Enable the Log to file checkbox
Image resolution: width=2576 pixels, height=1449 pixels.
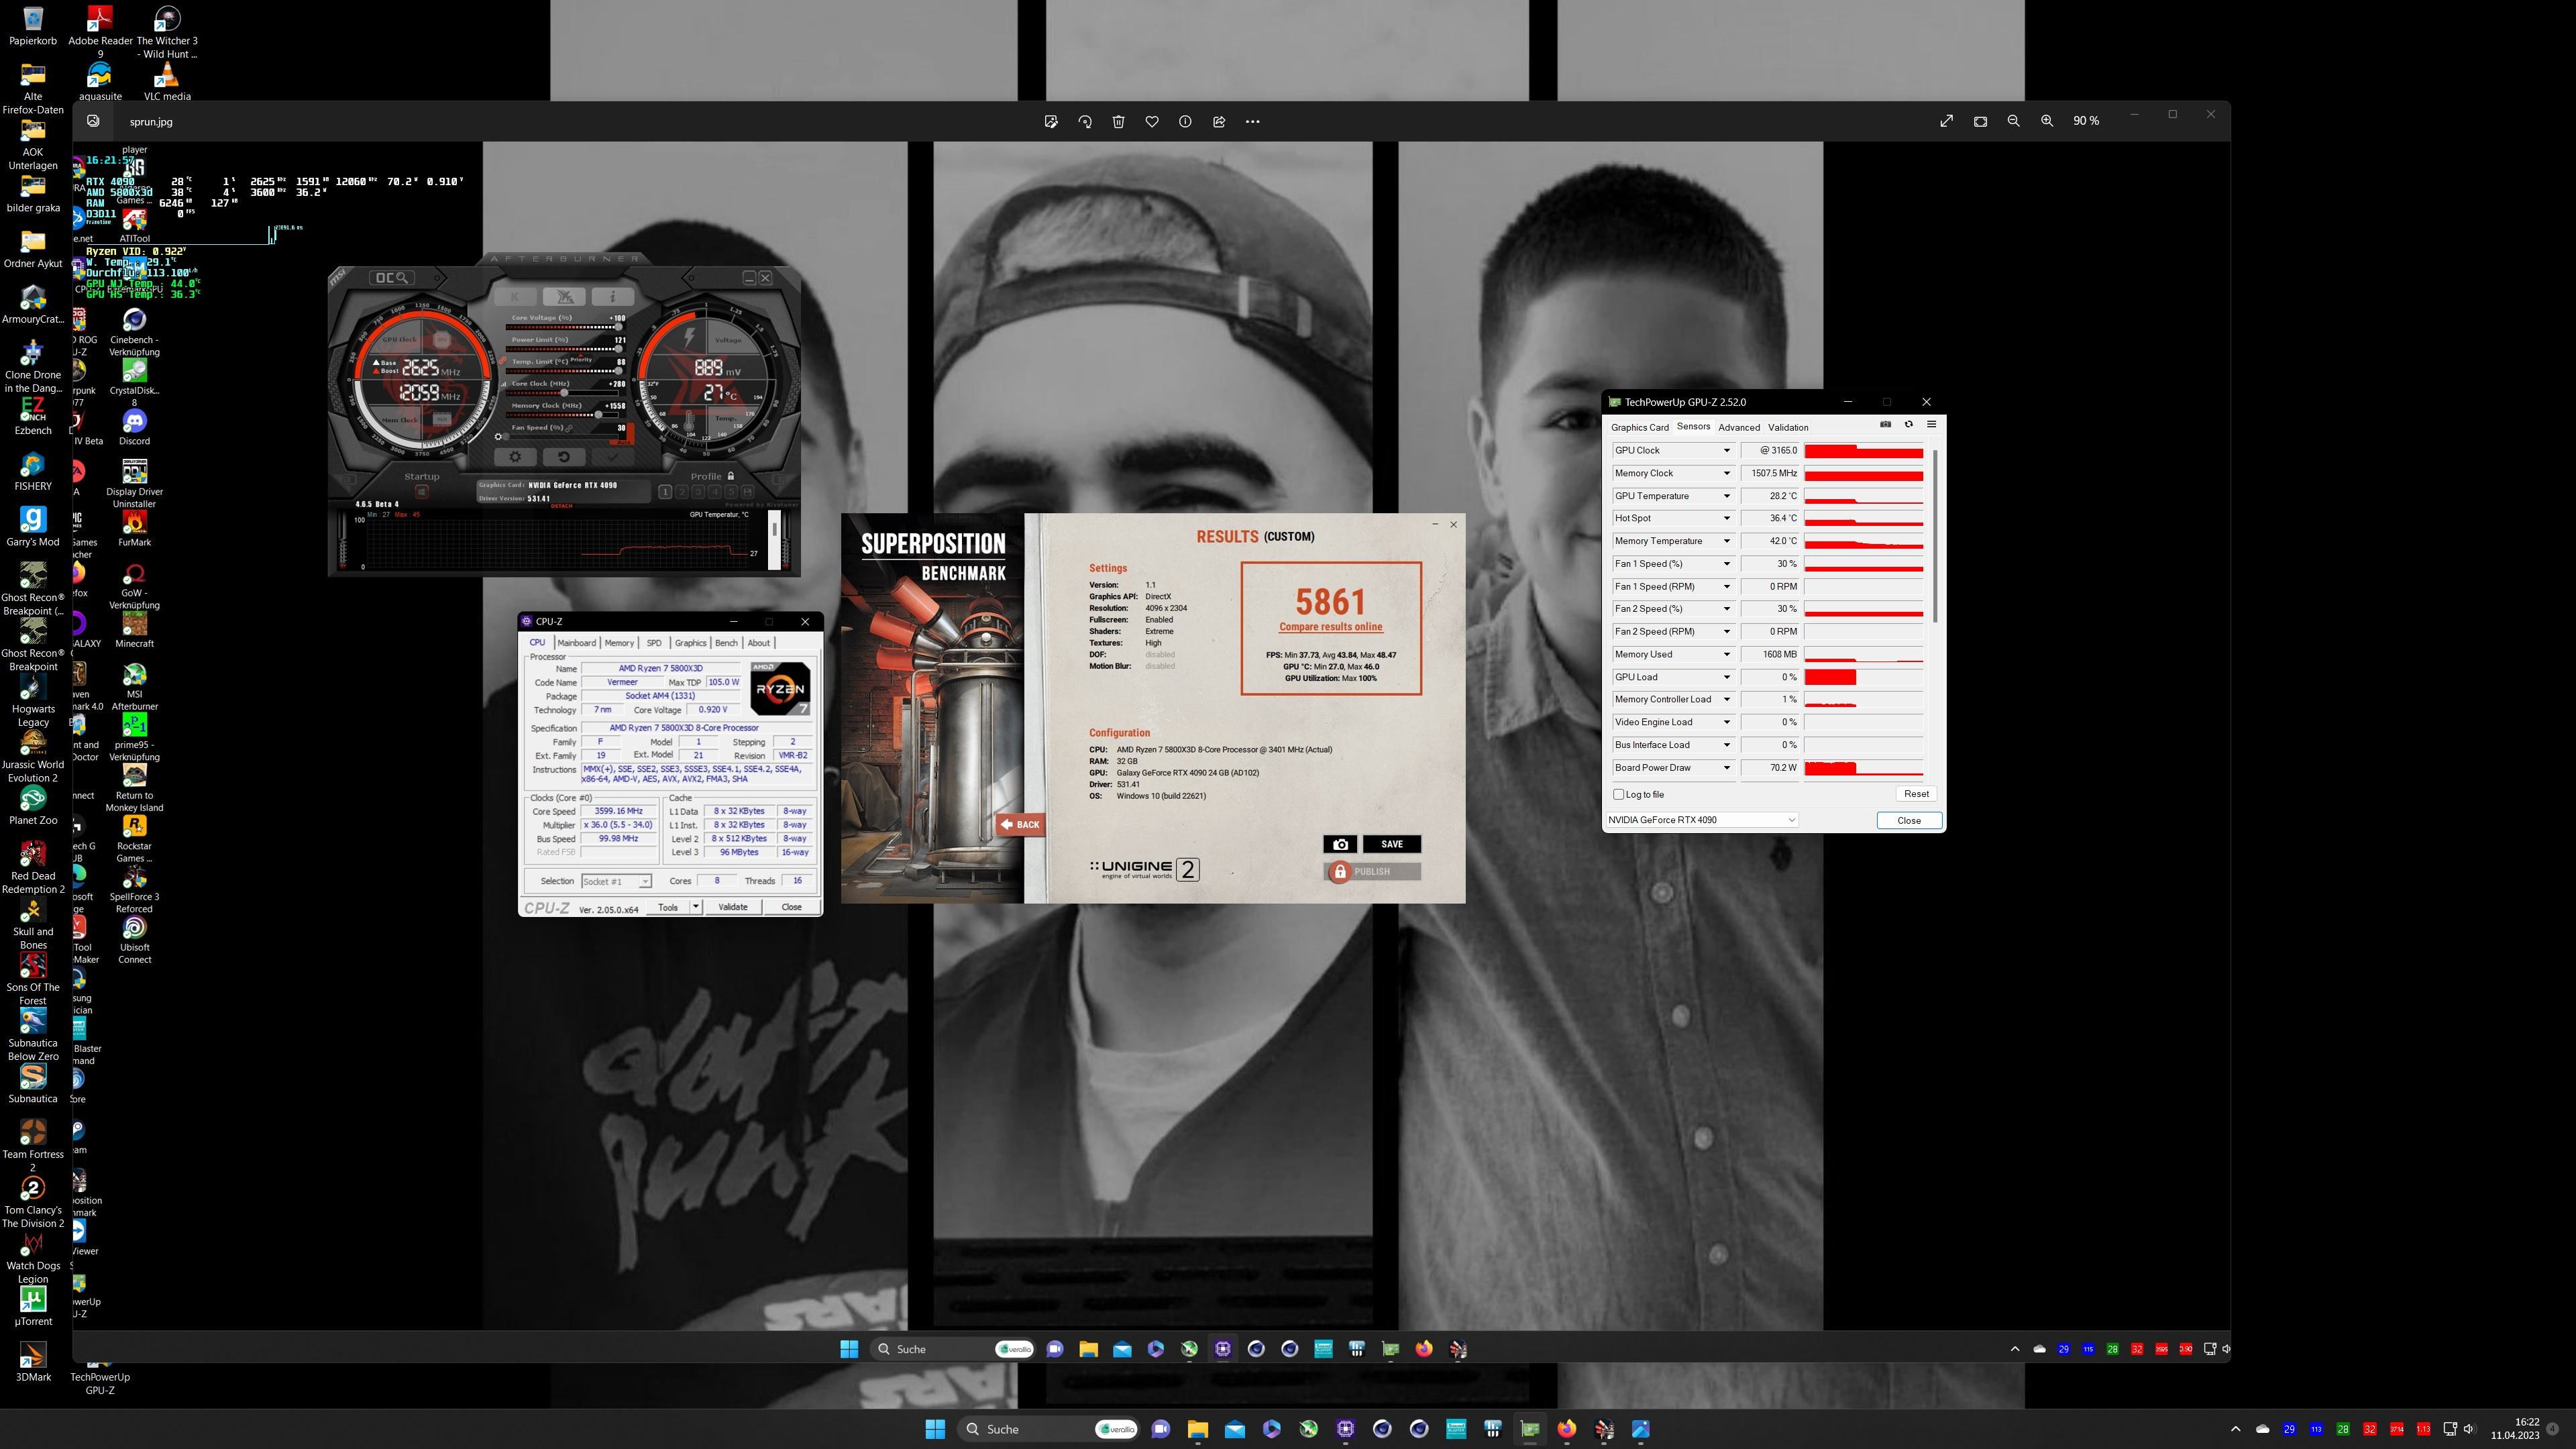tap(1619, 794)
